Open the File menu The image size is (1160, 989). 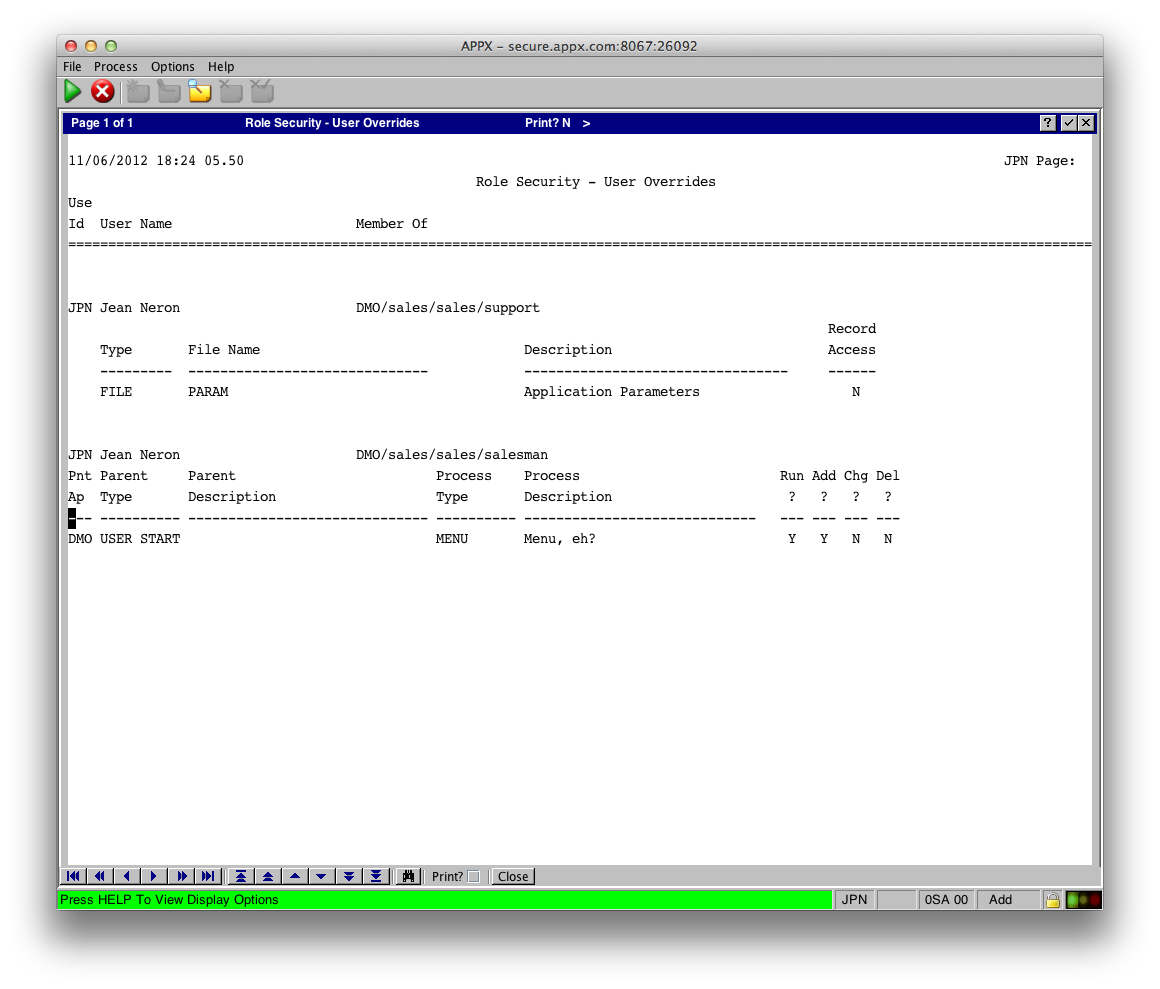pos(72,67)
